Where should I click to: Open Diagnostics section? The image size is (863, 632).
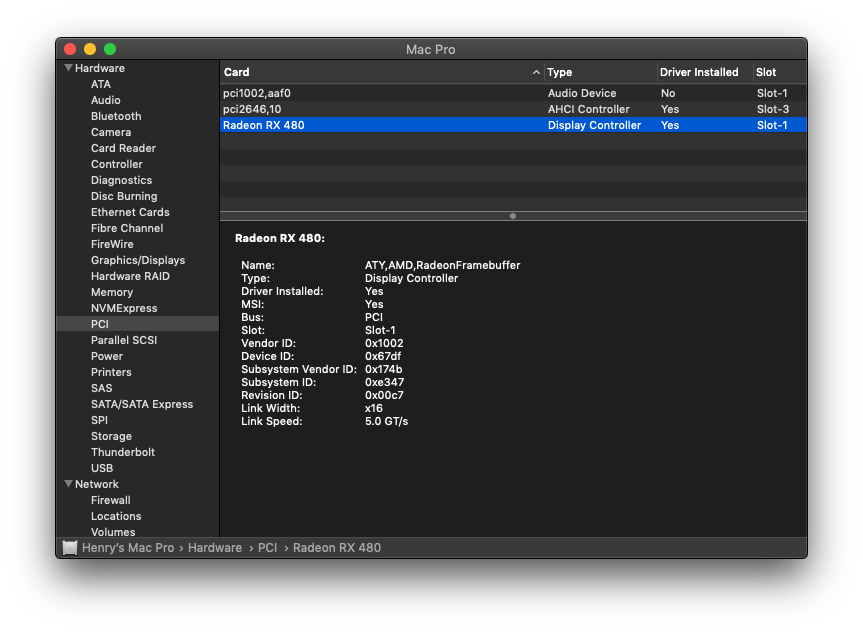click(x=121, y=180)
